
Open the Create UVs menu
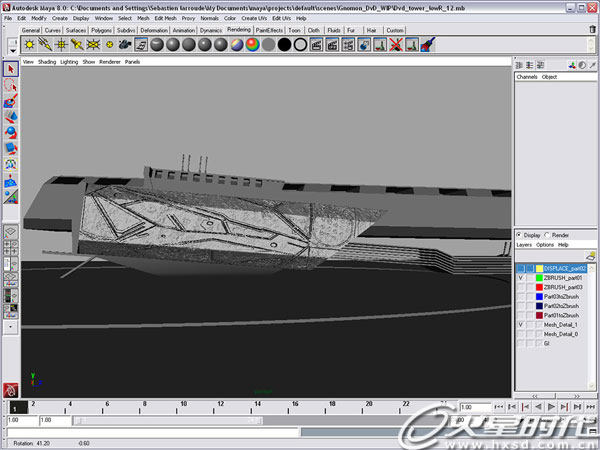255,18
